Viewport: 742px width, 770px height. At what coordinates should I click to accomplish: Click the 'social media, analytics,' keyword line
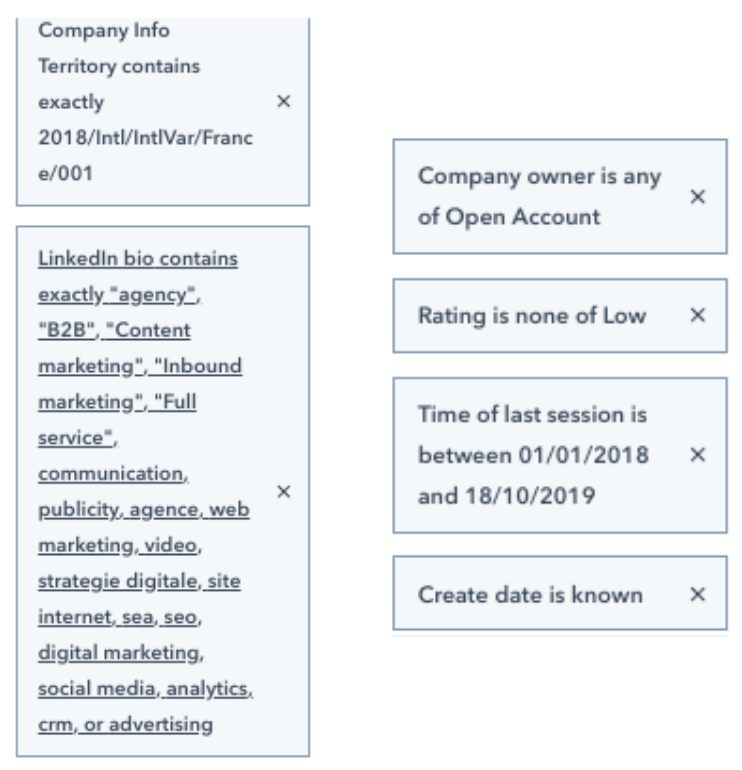pos(145,689)
